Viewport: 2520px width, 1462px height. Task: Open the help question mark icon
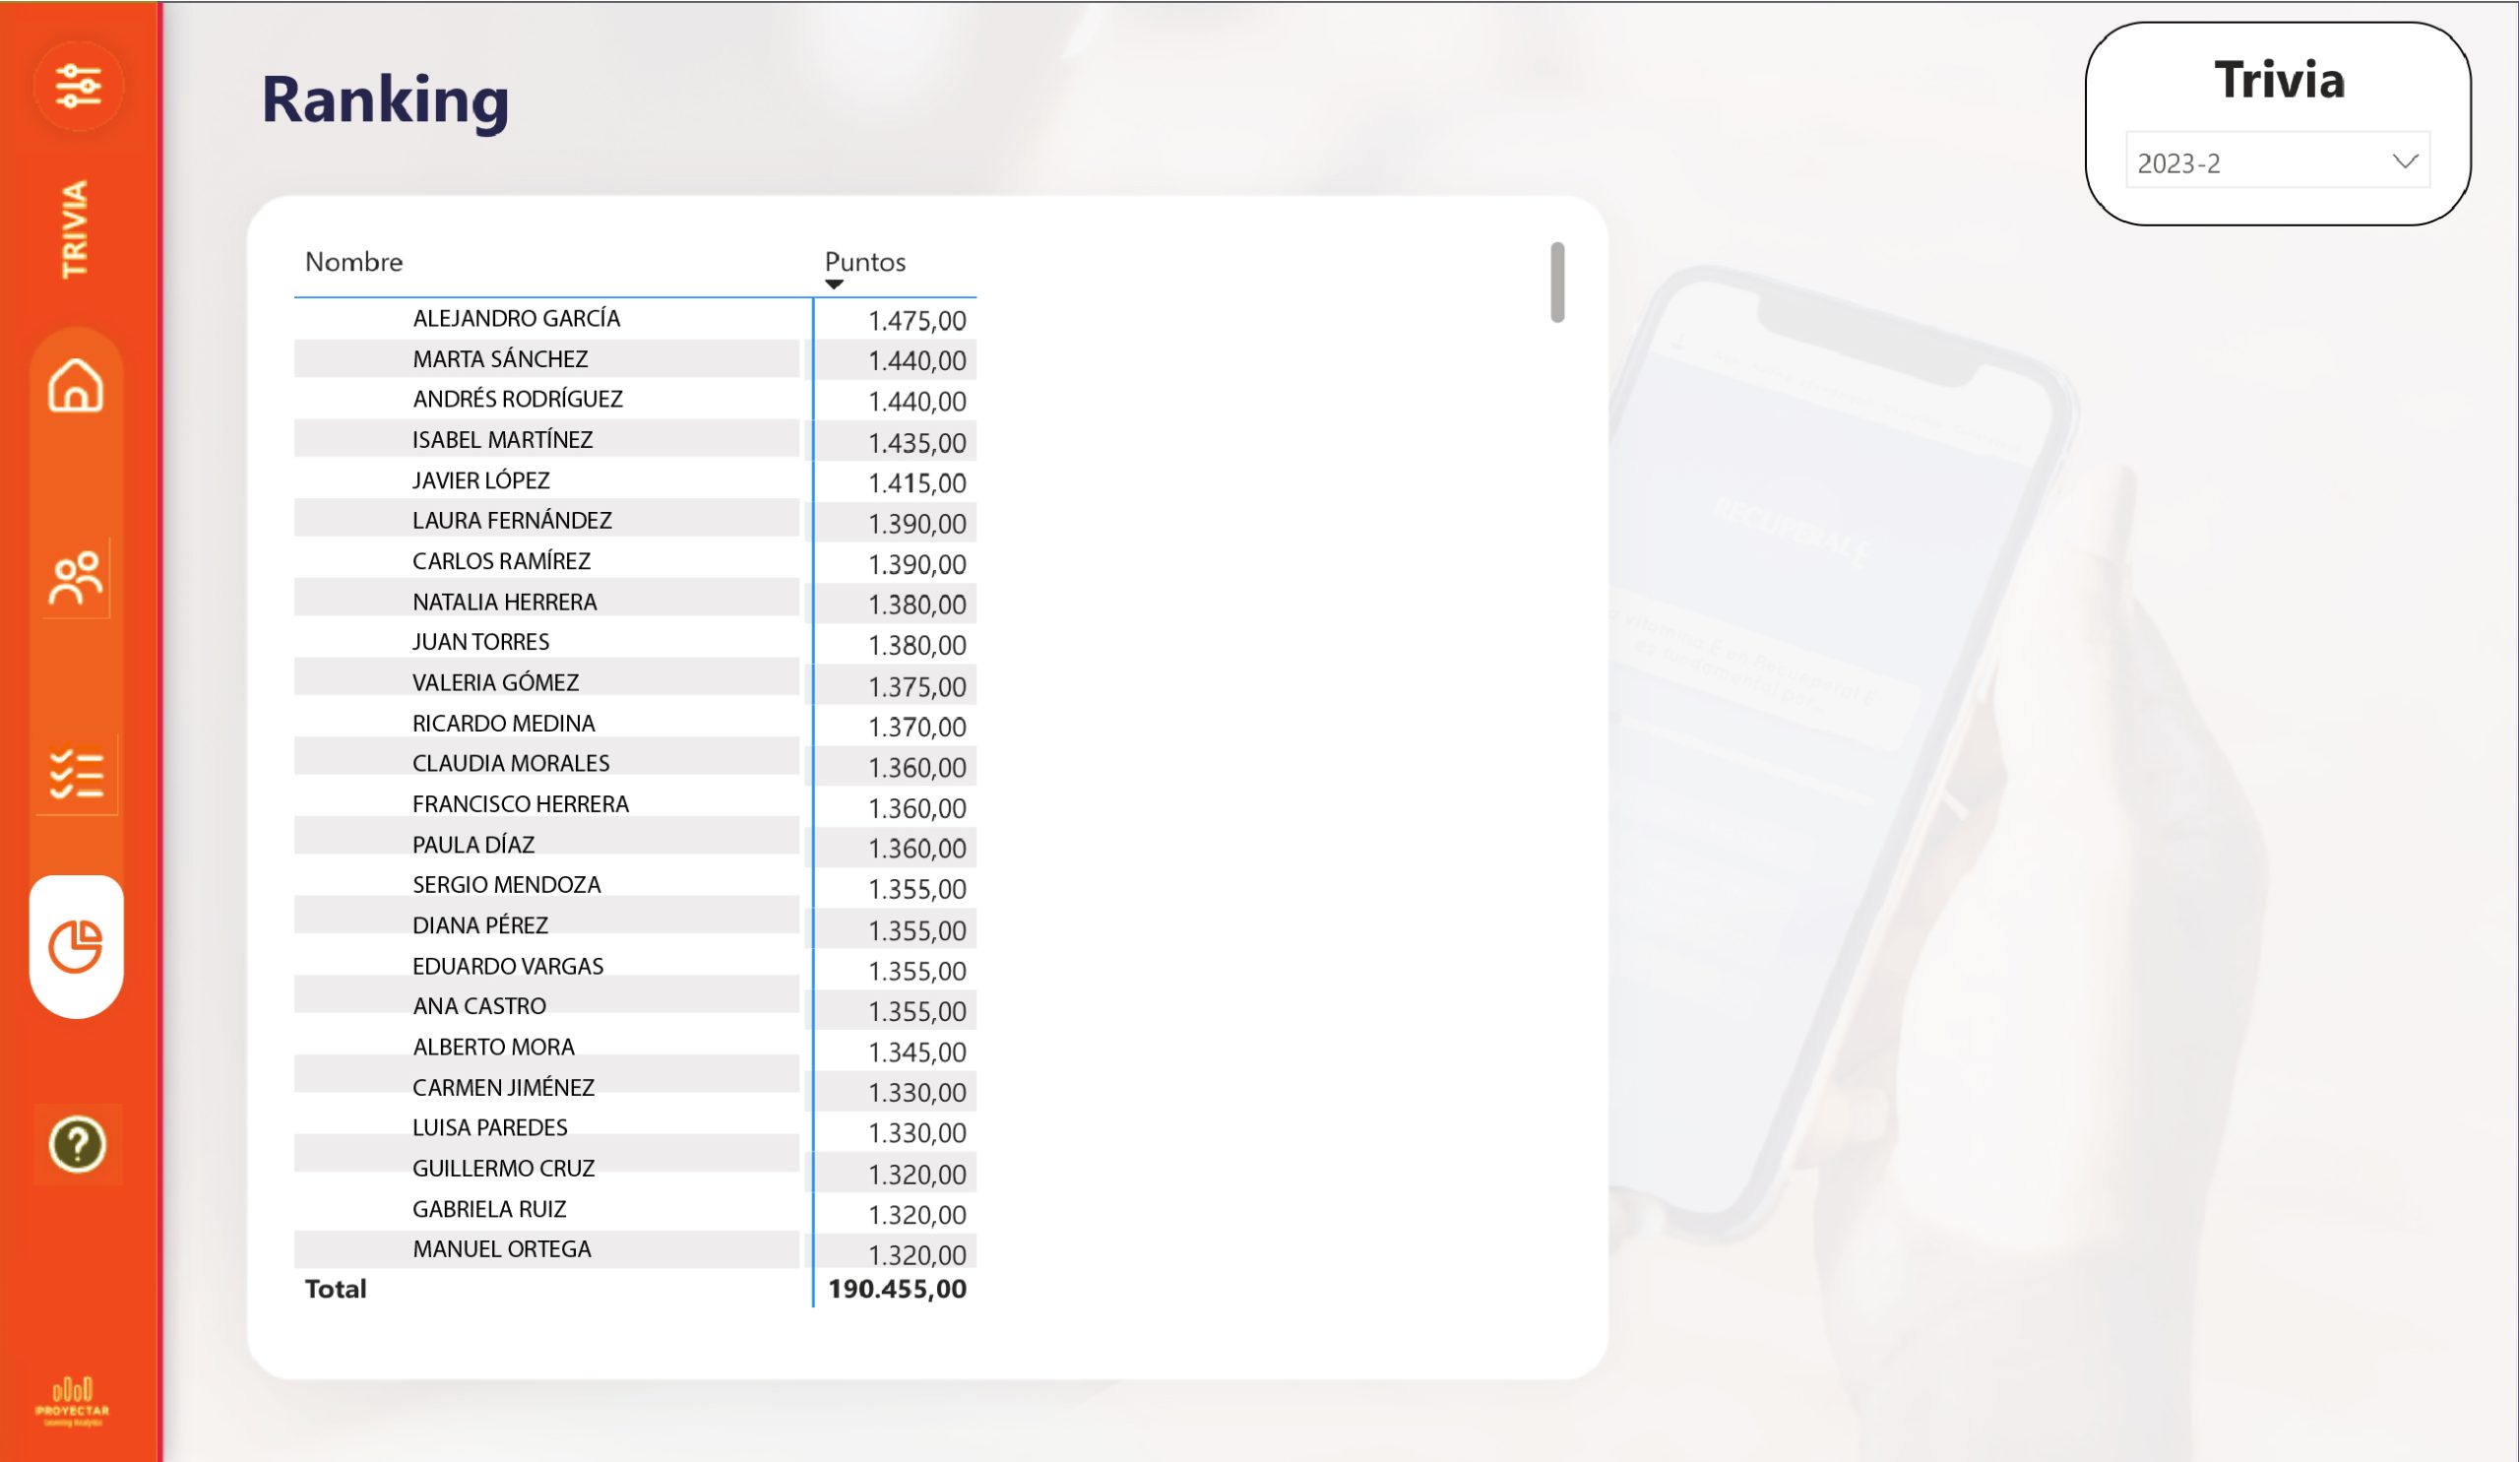pos(77,1144)
